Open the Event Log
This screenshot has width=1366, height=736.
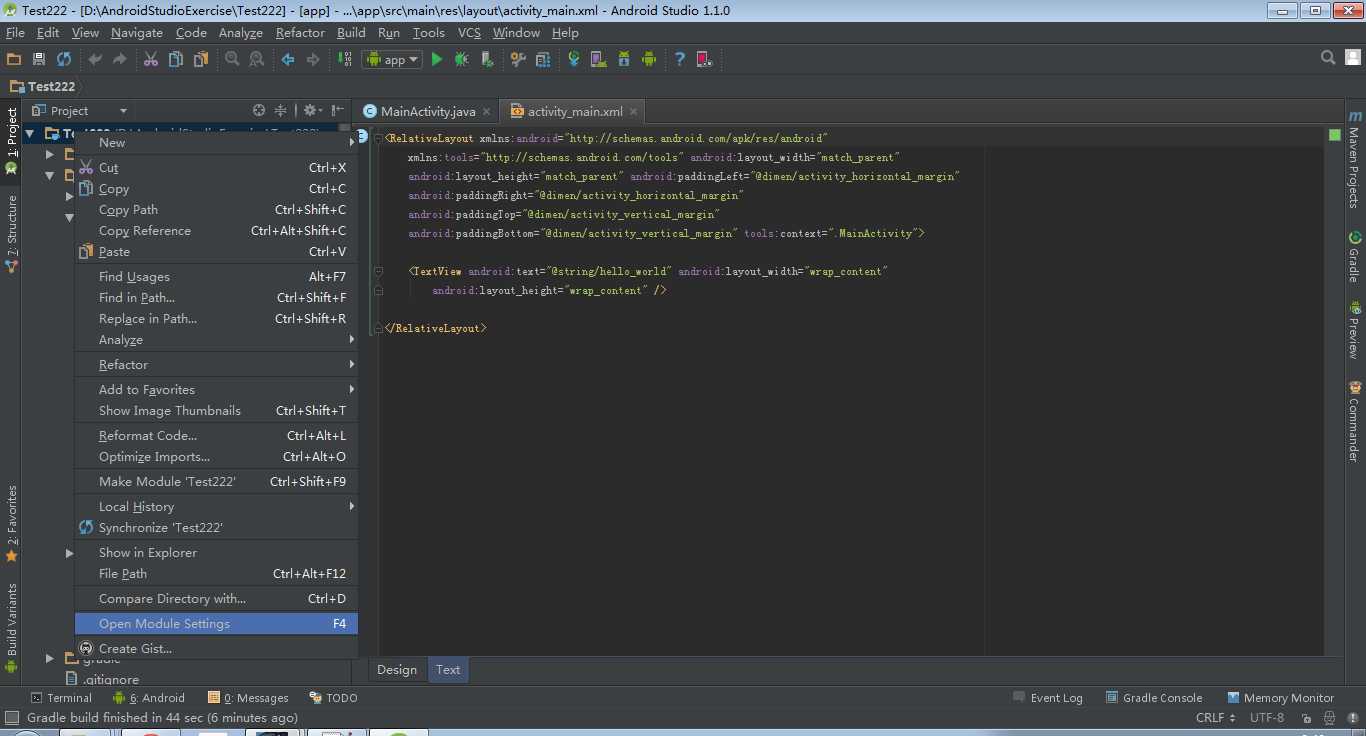[x=1048, y=698]
